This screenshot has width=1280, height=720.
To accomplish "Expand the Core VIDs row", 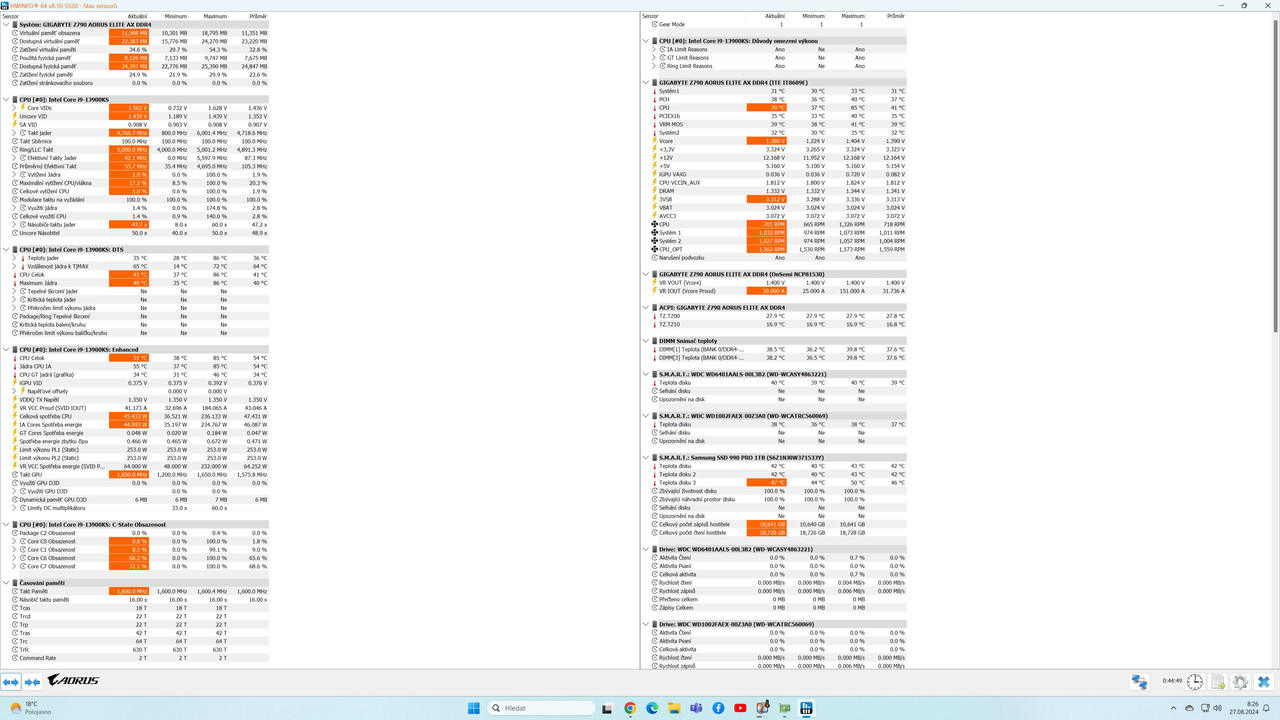I will (x=14, y=108).
